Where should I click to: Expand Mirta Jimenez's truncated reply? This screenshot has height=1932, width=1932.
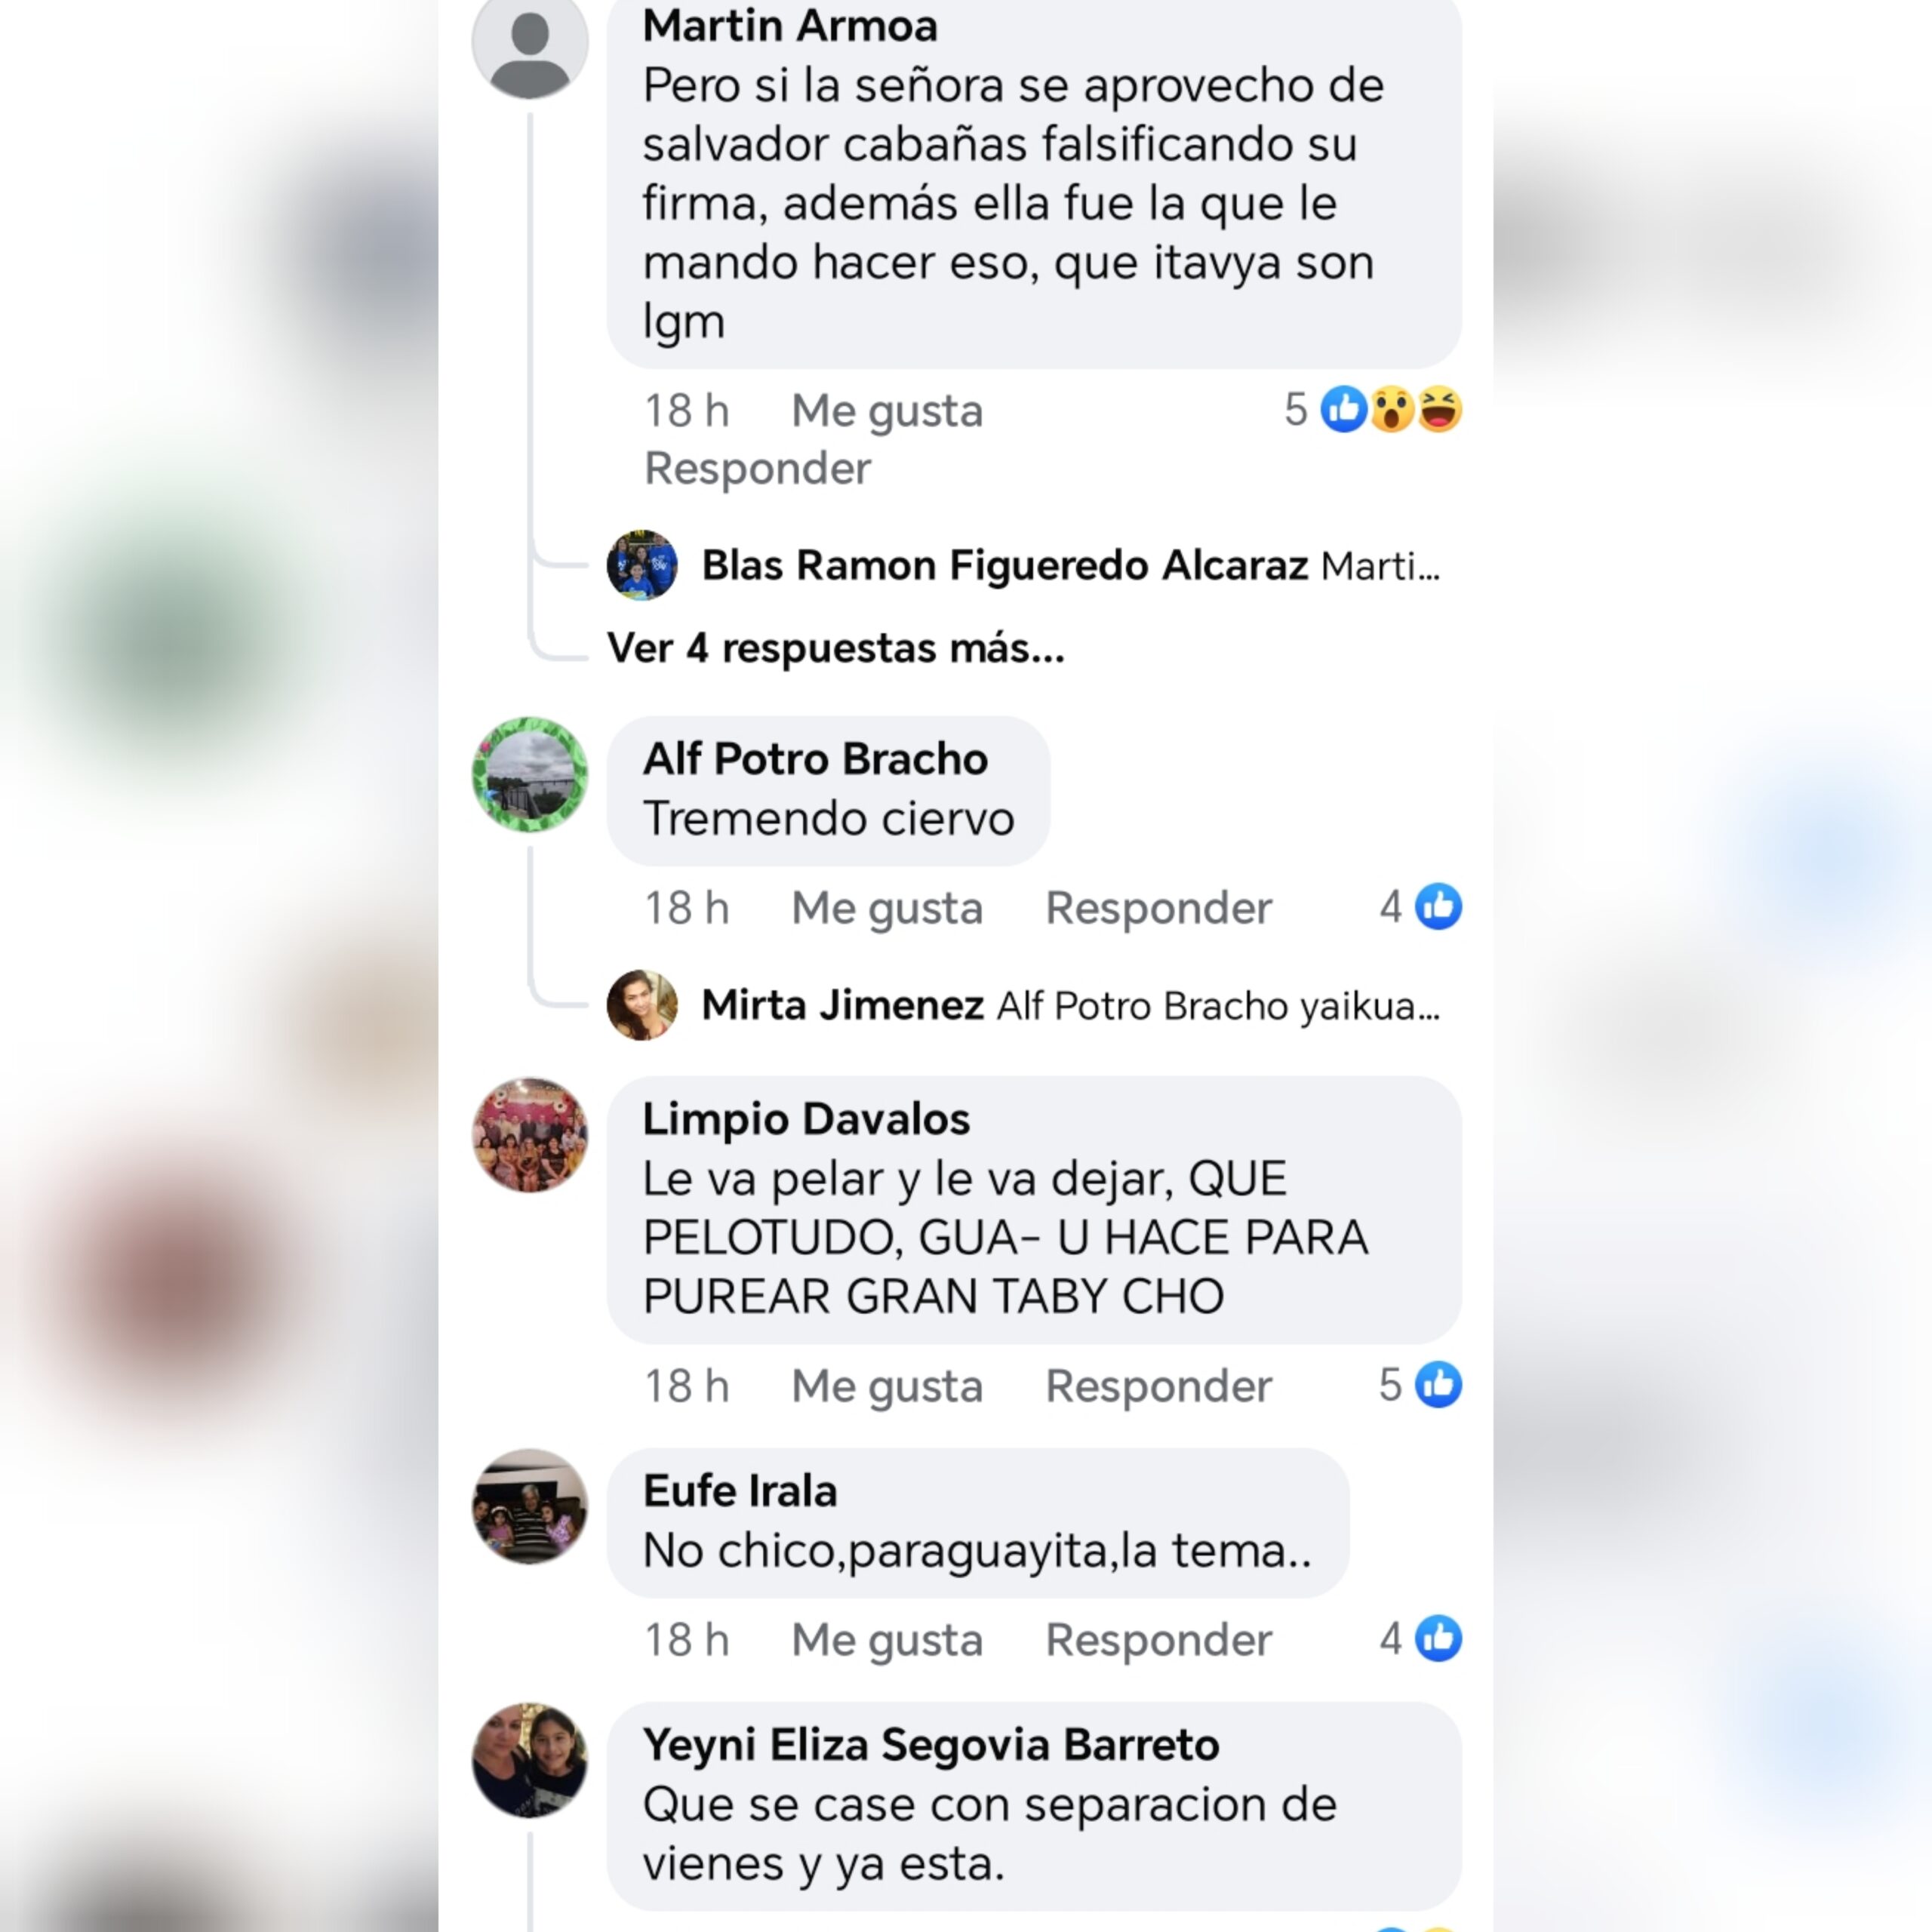click(x=1219, y=1006)
